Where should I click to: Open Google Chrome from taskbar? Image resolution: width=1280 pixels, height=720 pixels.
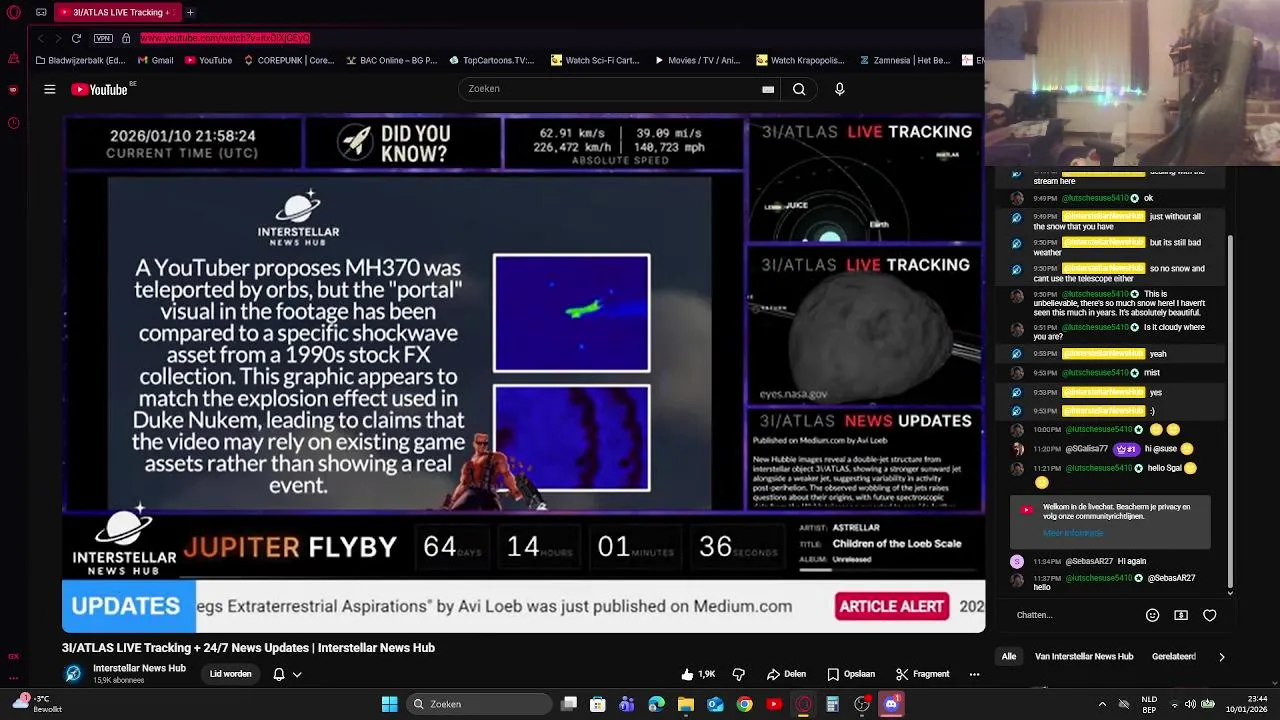point(744,704)
